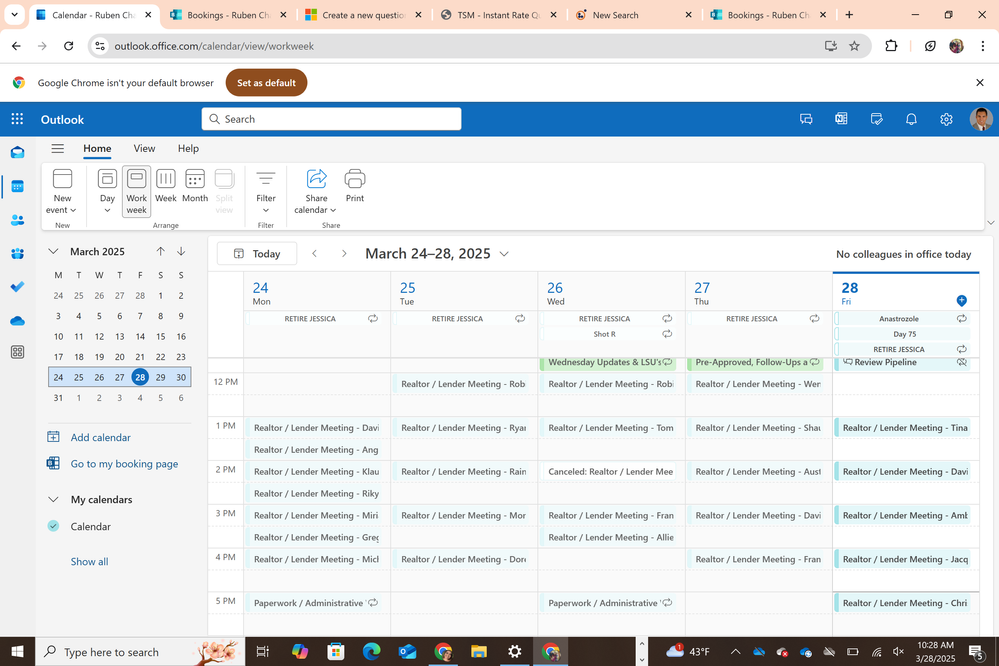Open the Outlook app launcher grid
This screenshot has height=666, width=999.
pyautogui.click(x=17, y=119)
